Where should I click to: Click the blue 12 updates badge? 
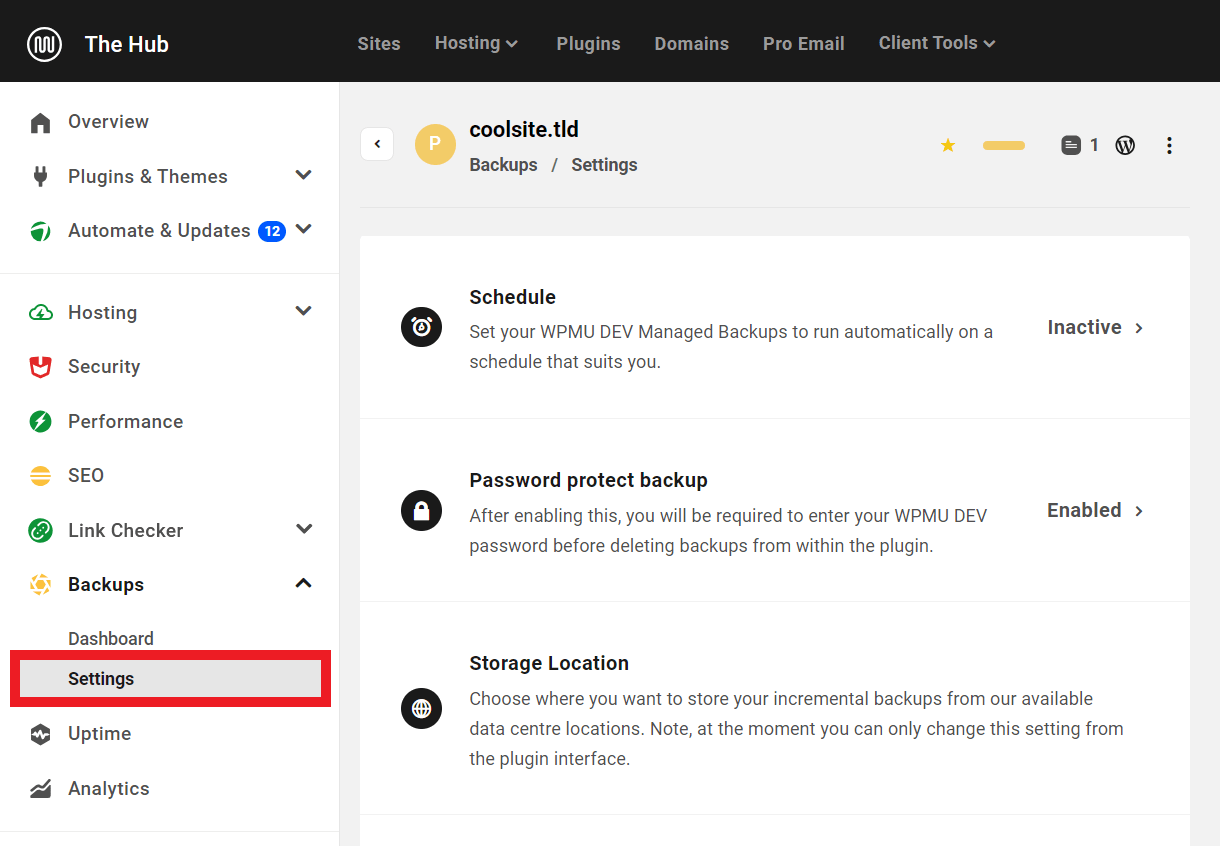click(x=272, y=231)
